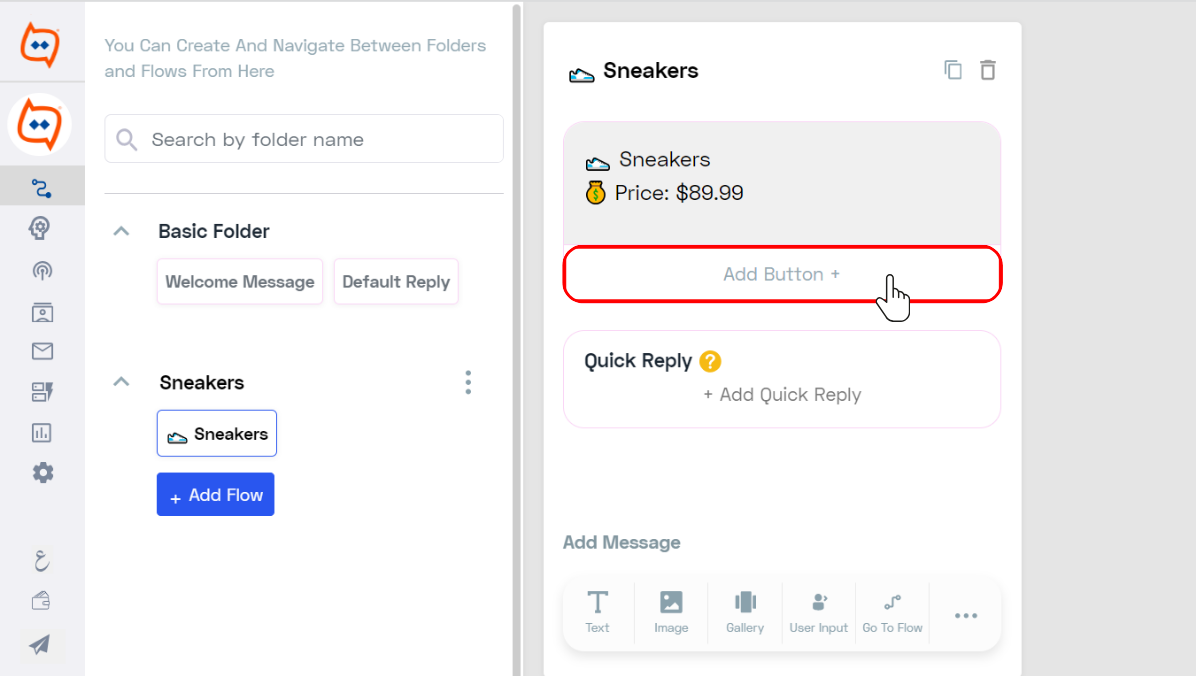
Task: Open the settings gear sidebar icon
Action: (43, 473)
